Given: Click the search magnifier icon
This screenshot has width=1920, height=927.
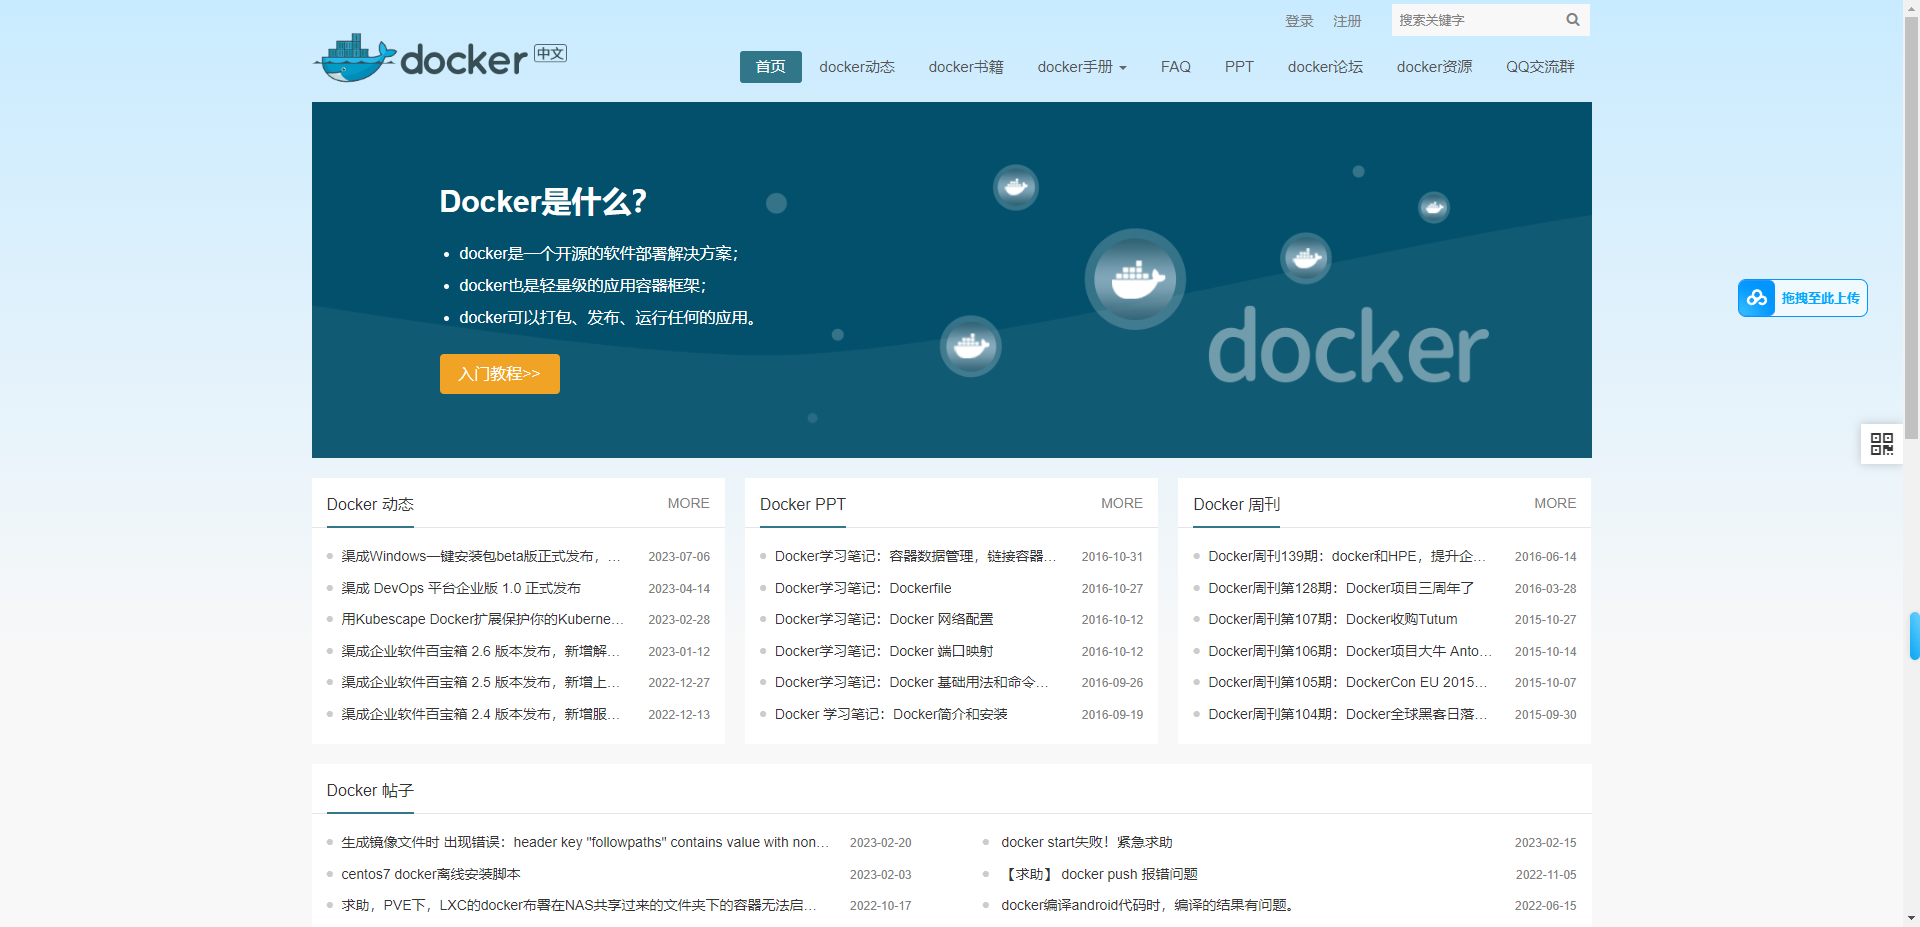Looking at the screenshot, I should click(1573, 20).
